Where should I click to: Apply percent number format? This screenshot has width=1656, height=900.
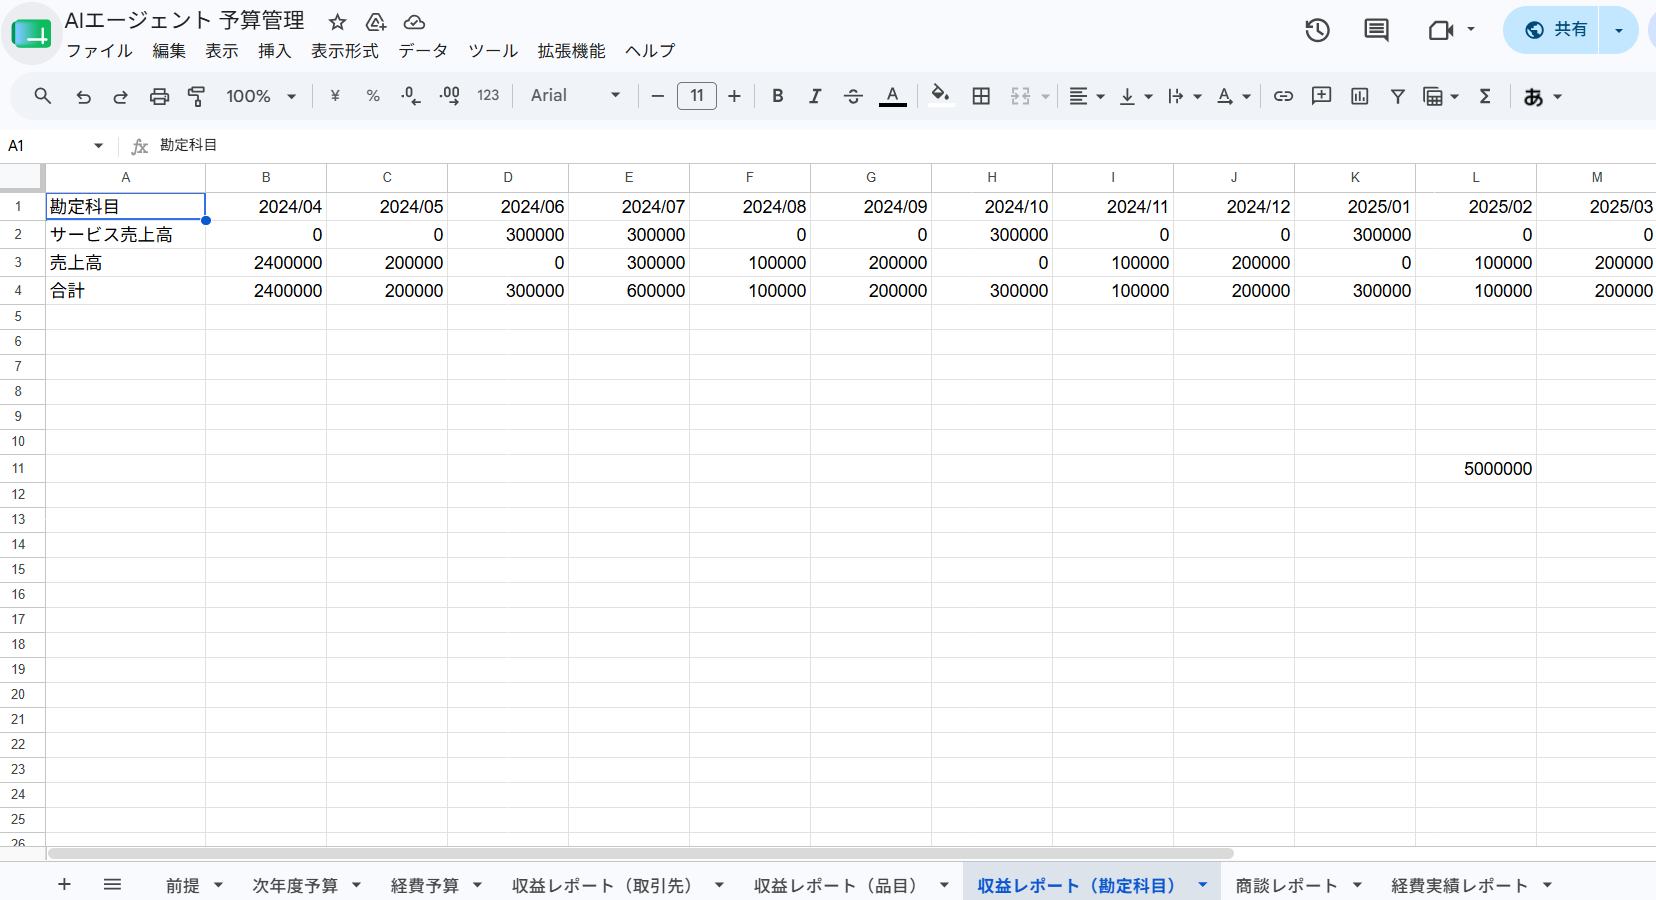pyautogui.click(x=373, y=96)
